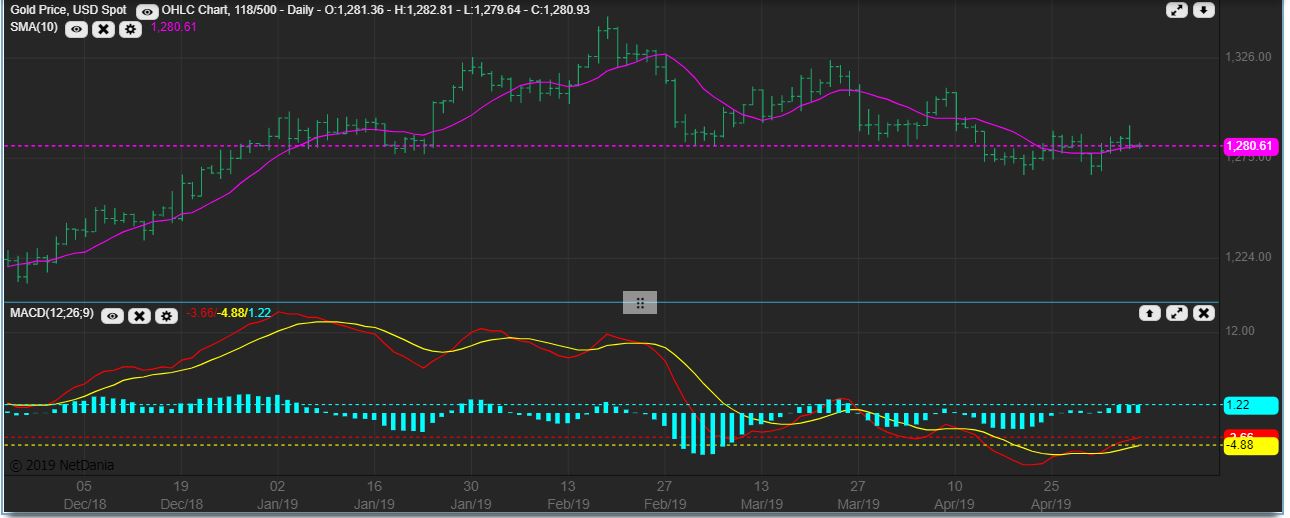Click the '13 Feb/19' date axis label
1290x518 pixels.
click(x=567, y=495)
